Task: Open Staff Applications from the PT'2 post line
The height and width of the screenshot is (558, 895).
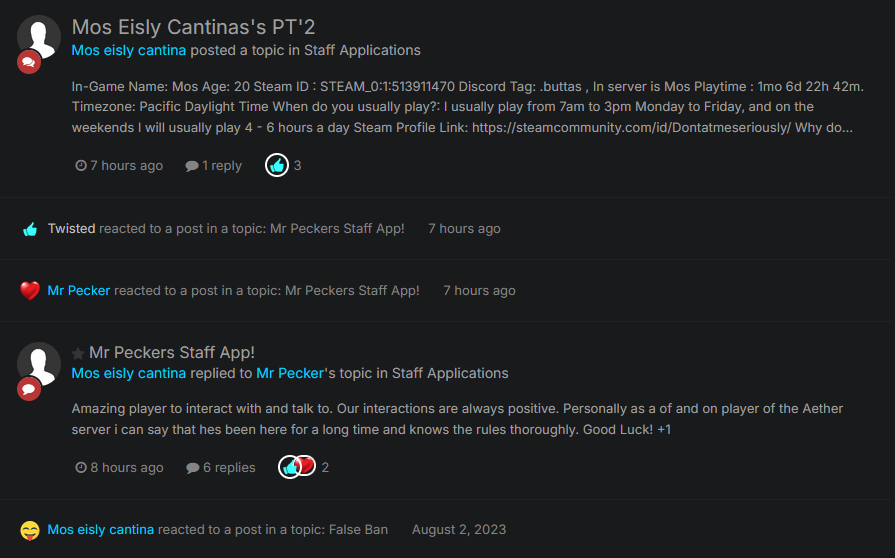Action: coord(362,50)
